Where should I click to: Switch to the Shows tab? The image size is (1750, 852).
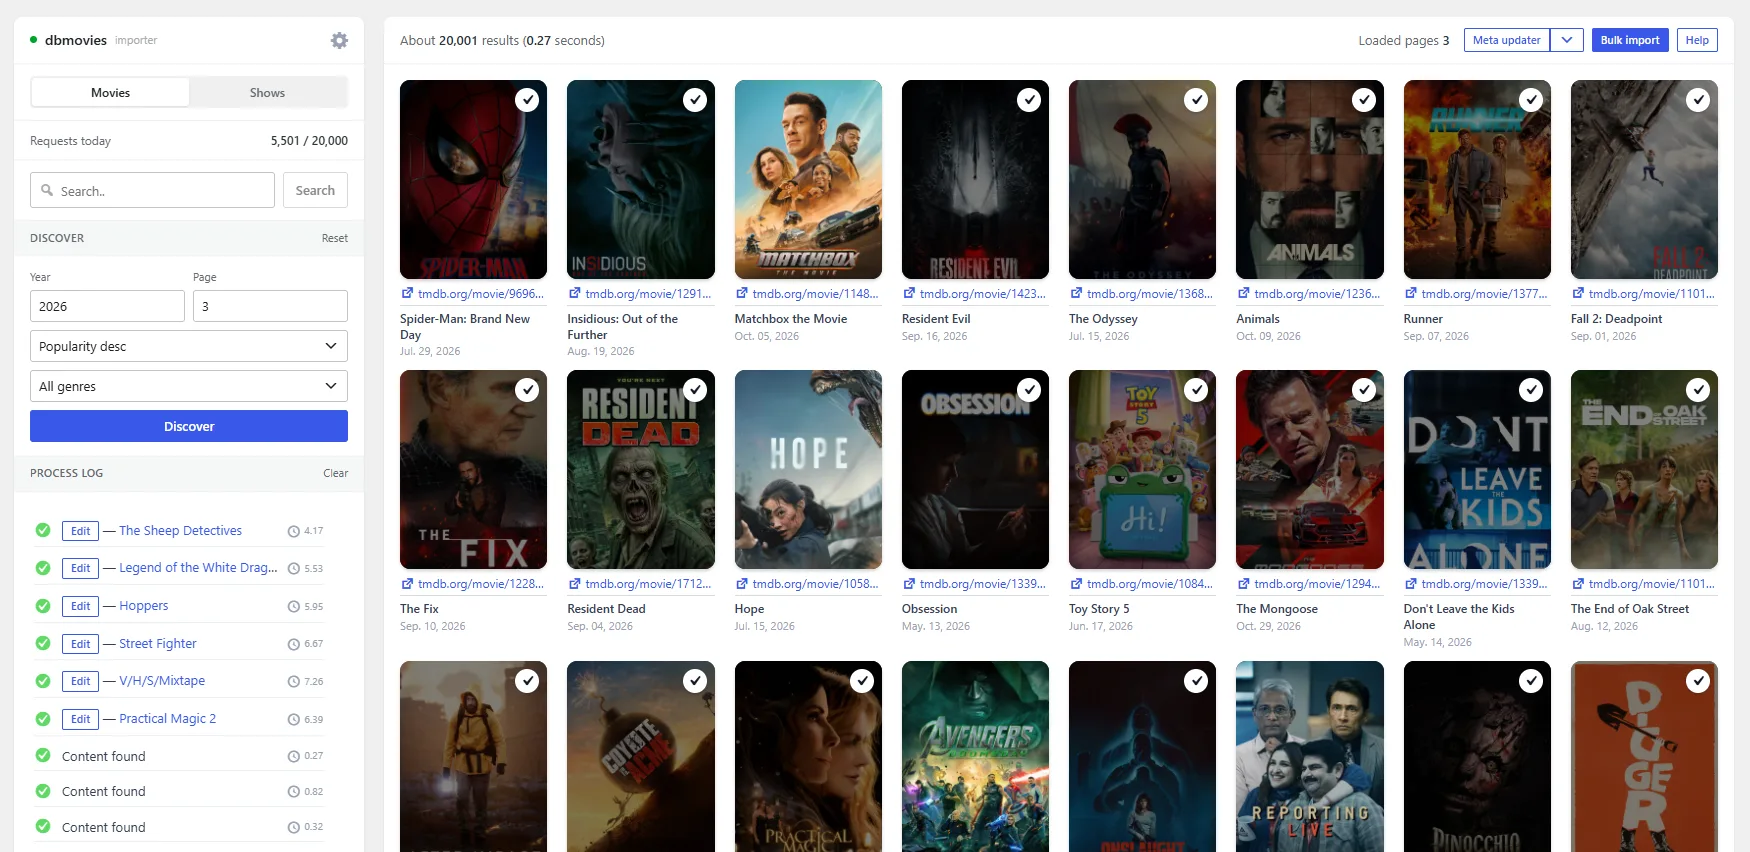[x=268, y=92]
